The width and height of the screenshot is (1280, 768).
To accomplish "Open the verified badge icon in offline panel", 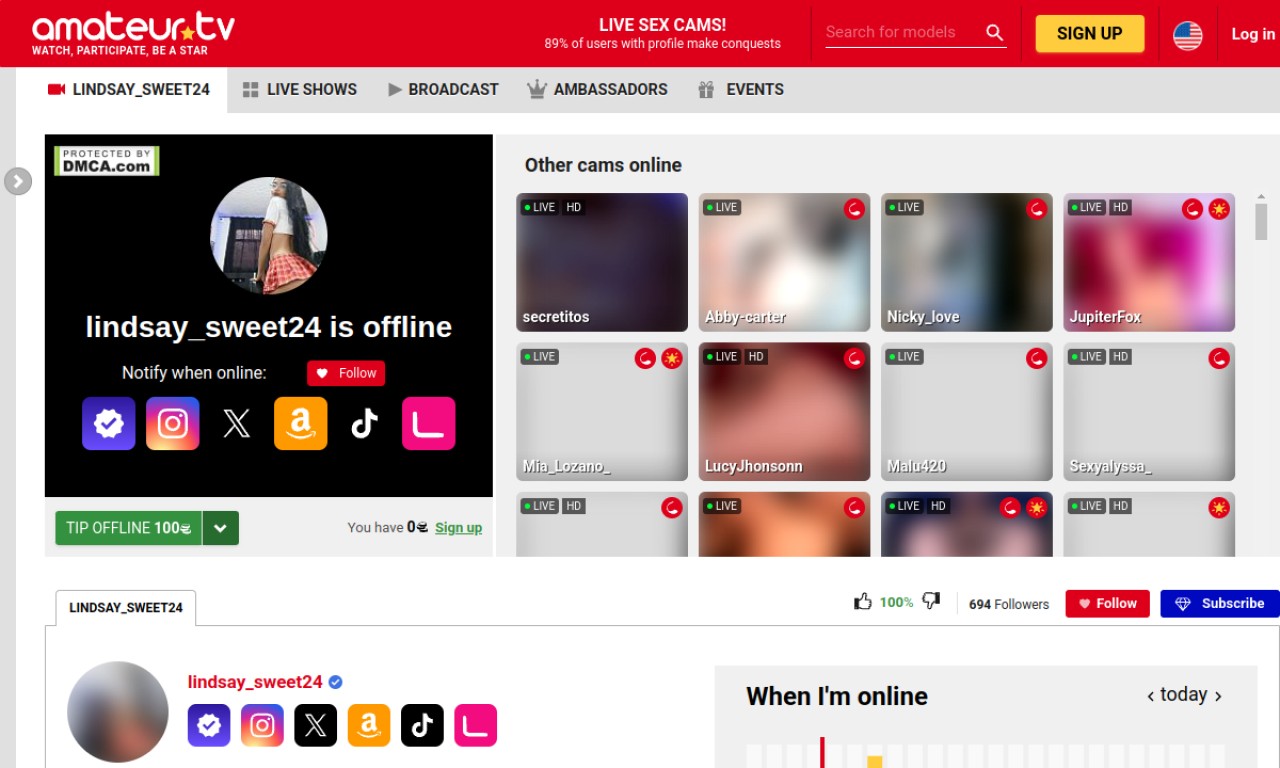I will tap(108, 423).
